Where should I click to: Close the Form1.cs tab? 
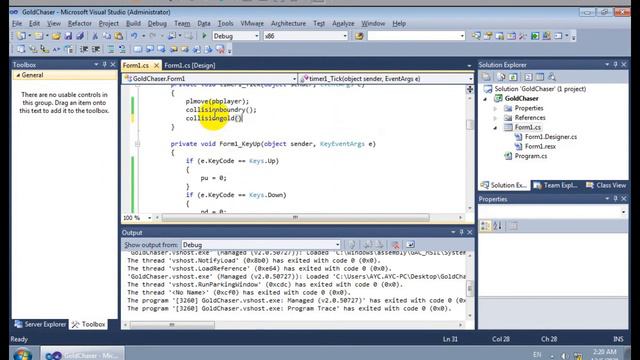point(156,65)
